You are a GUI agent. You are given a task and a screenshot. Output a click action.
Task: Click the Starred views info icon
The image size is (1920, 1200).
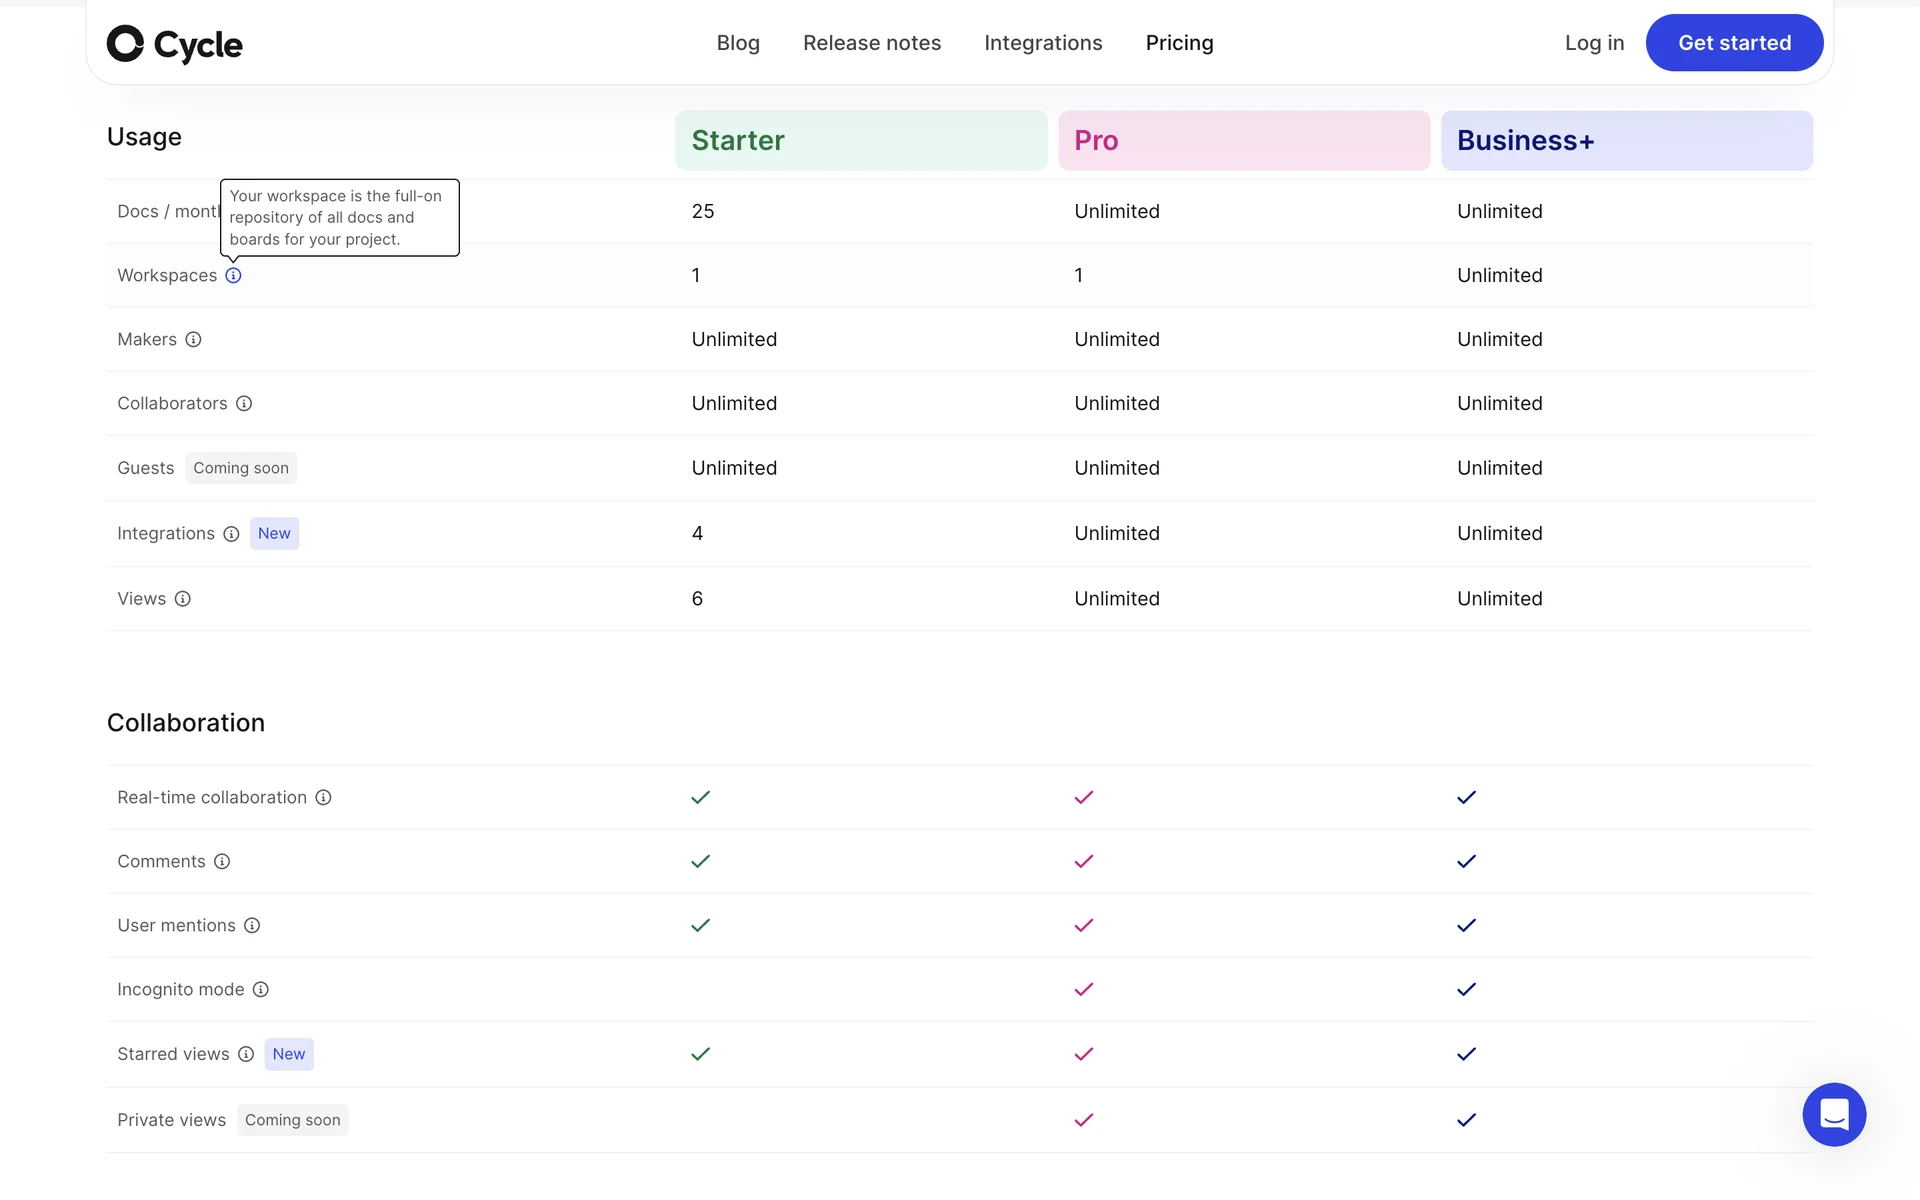[246, 1054]
